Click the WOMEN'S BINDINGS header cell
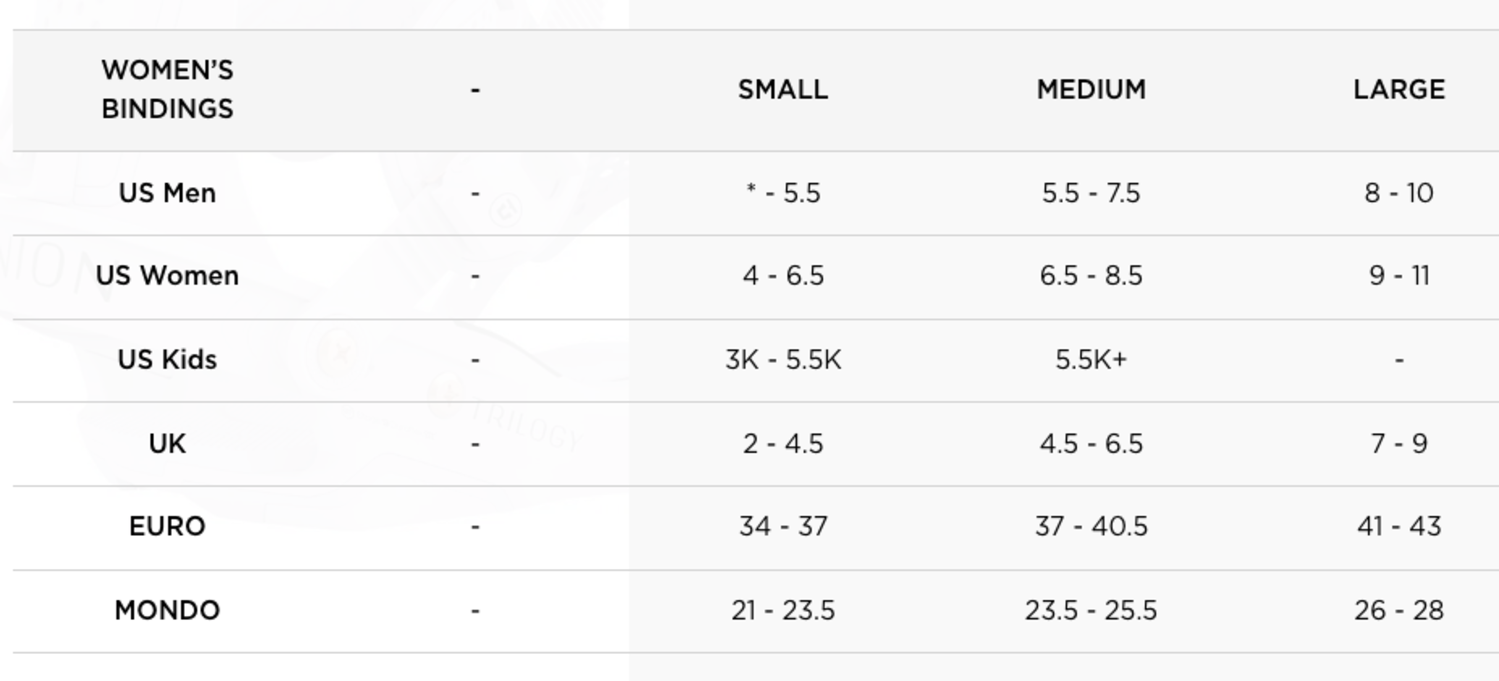 point(167,90)
